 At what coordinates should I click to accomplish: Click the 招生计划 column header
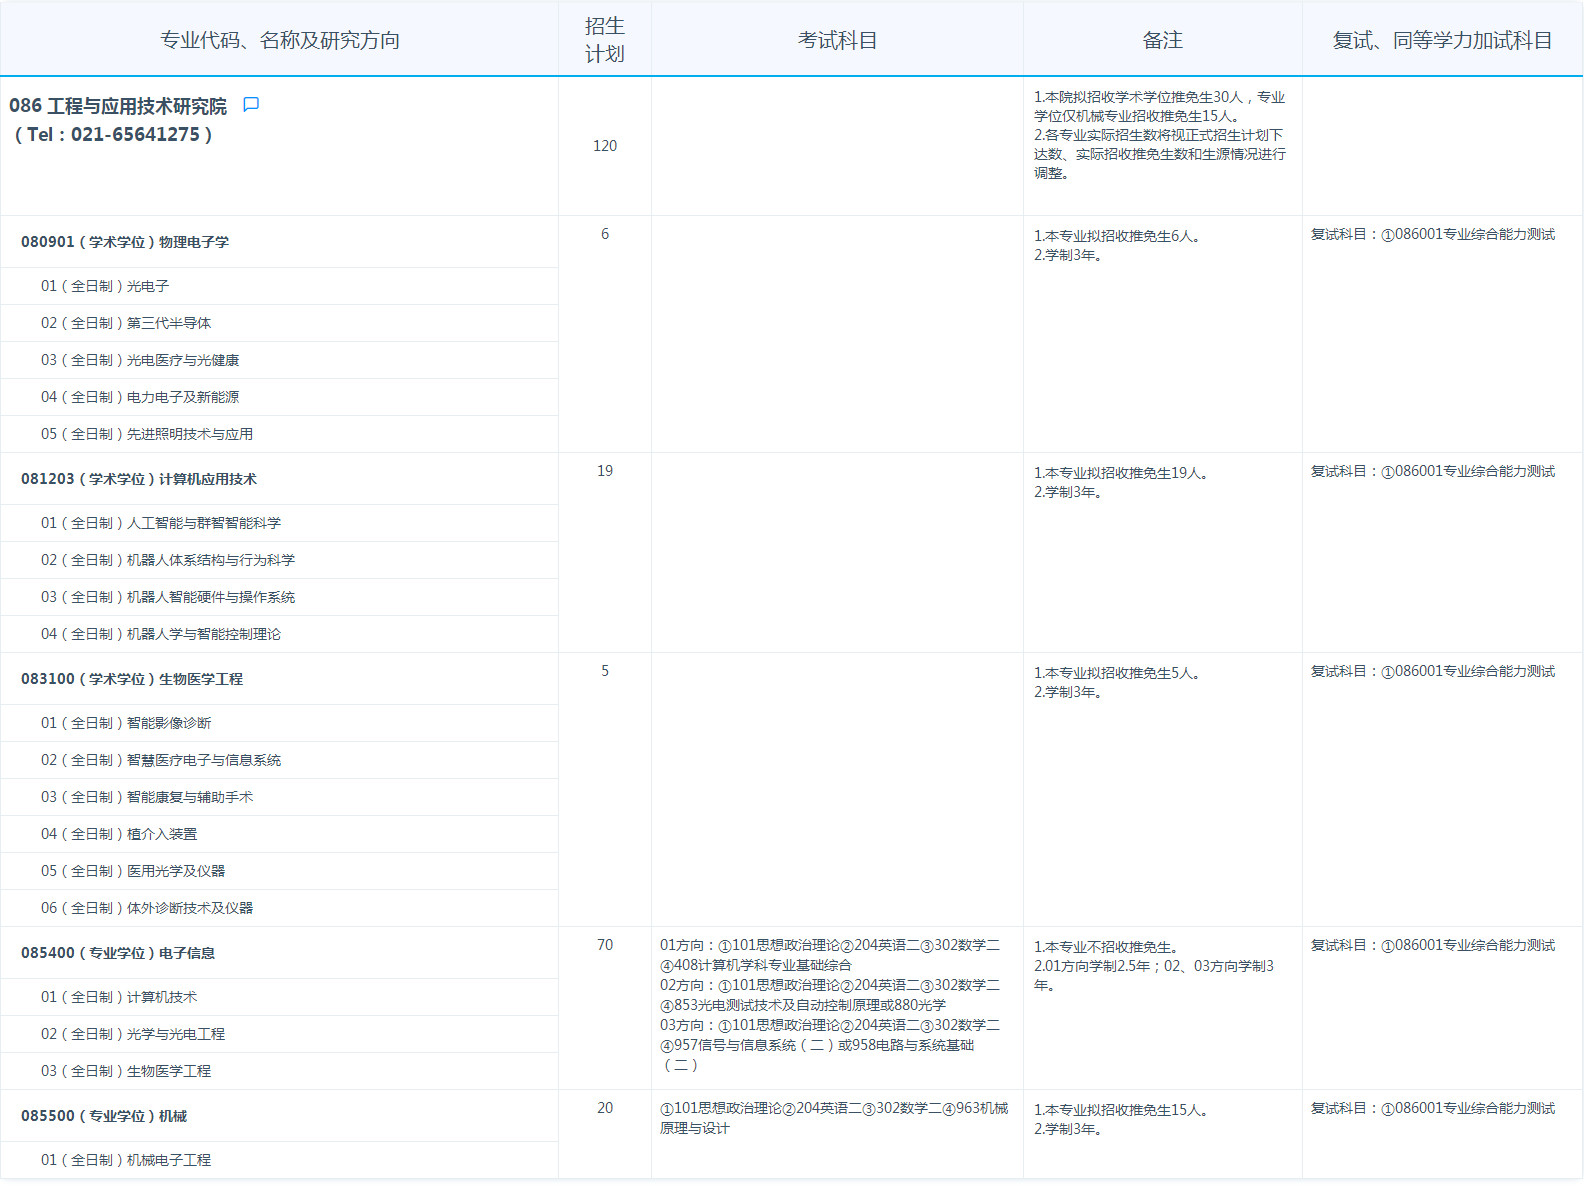coord(604,40)
